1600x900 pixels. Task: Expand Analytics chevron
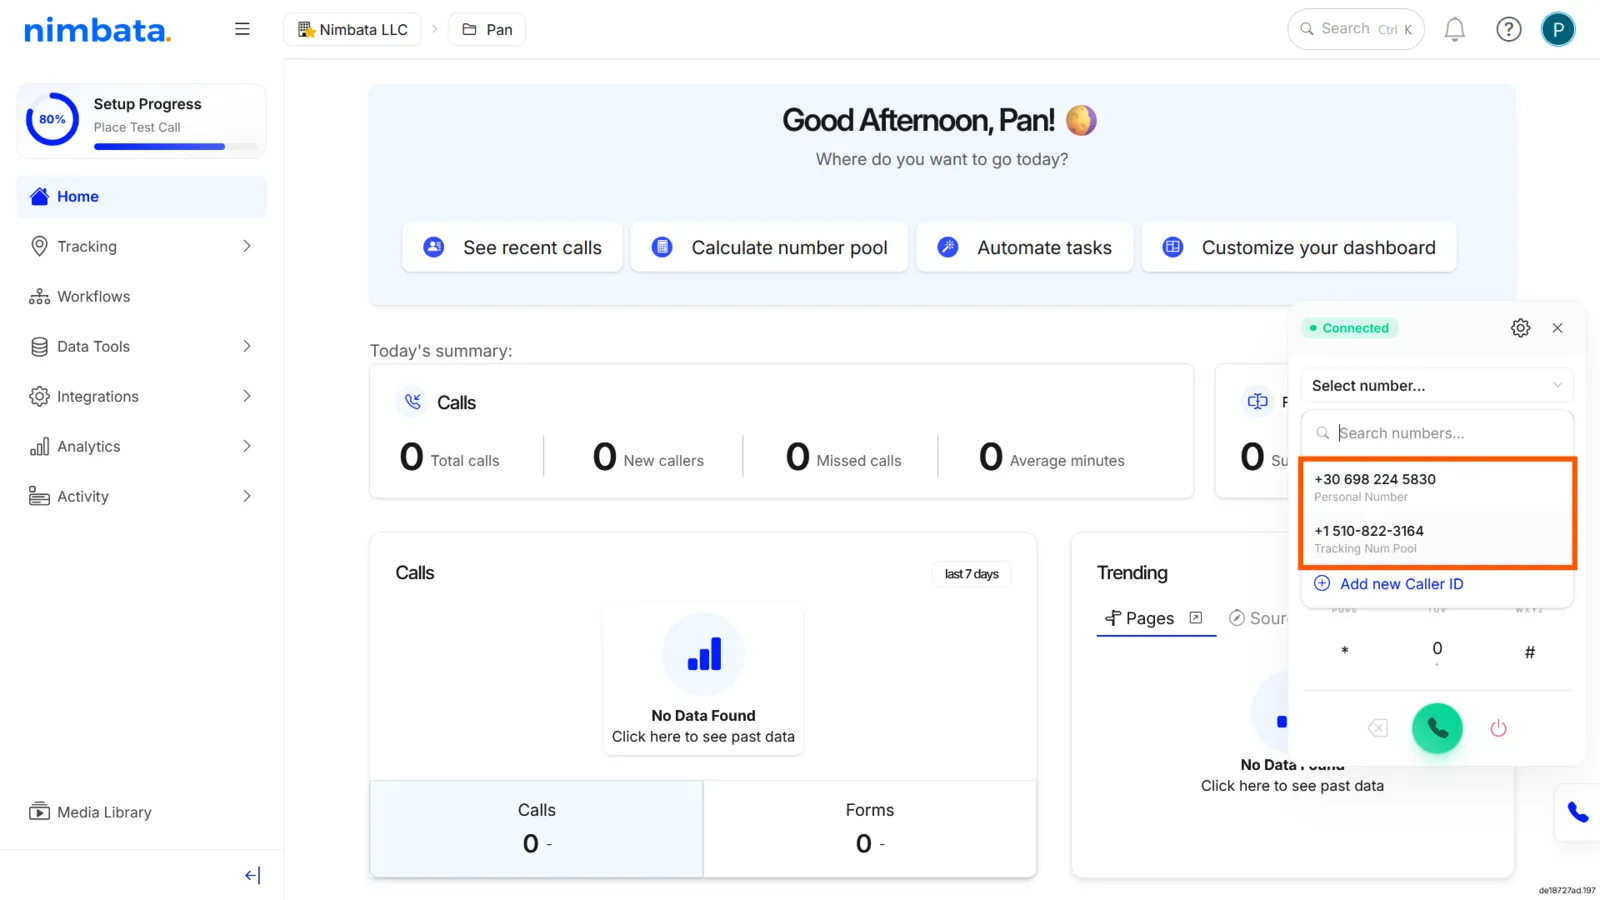pos(247,446)
